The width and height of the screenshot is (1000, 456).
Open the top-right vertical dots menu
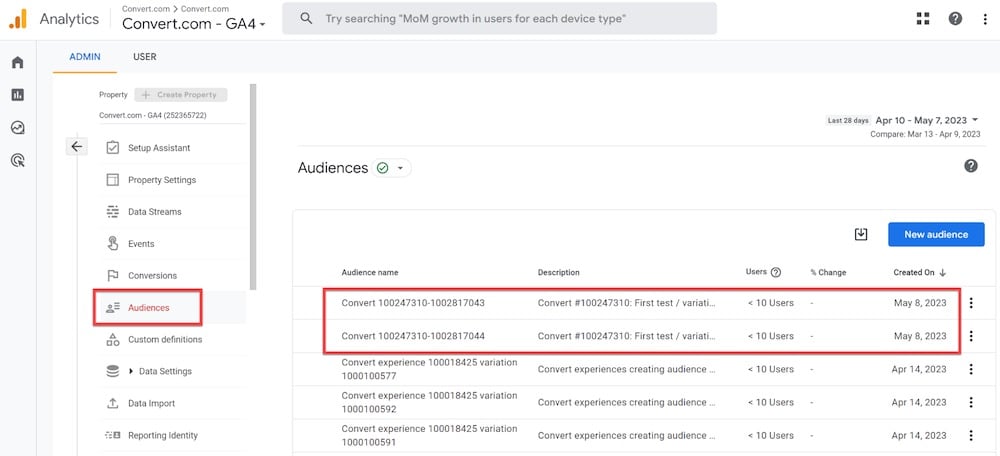(x=985, y=18)
